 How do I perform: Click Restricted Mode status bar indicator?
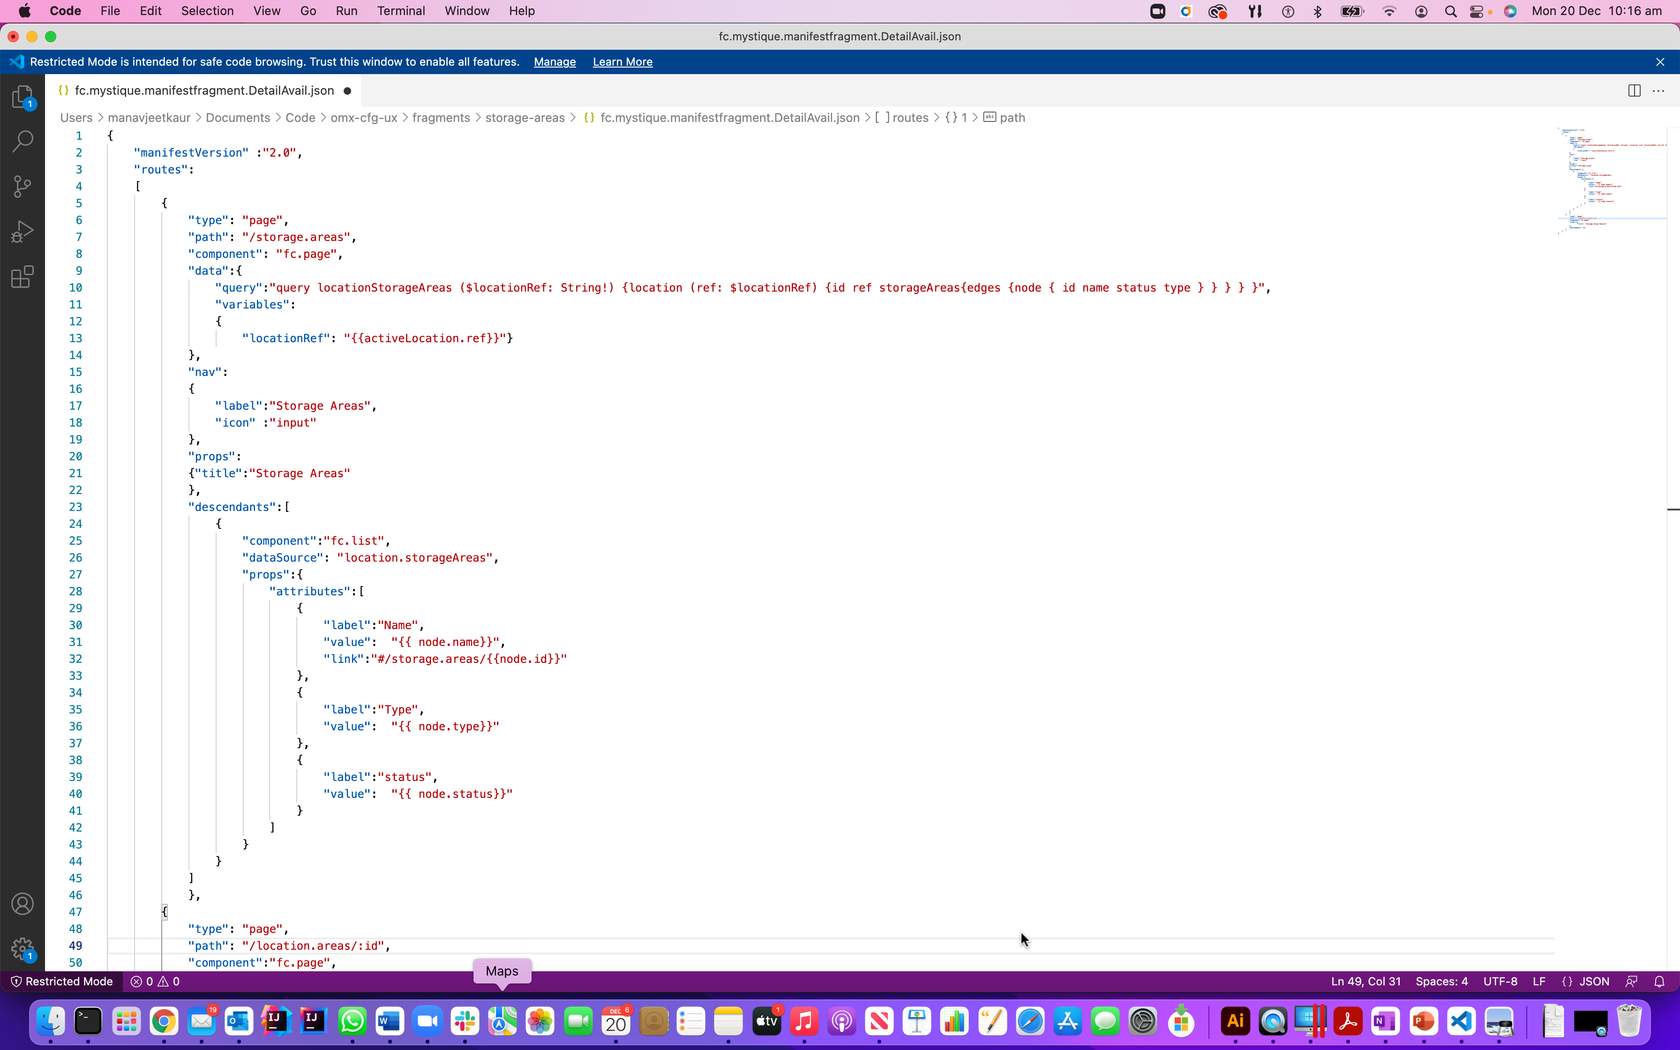(x=61, y=982)
